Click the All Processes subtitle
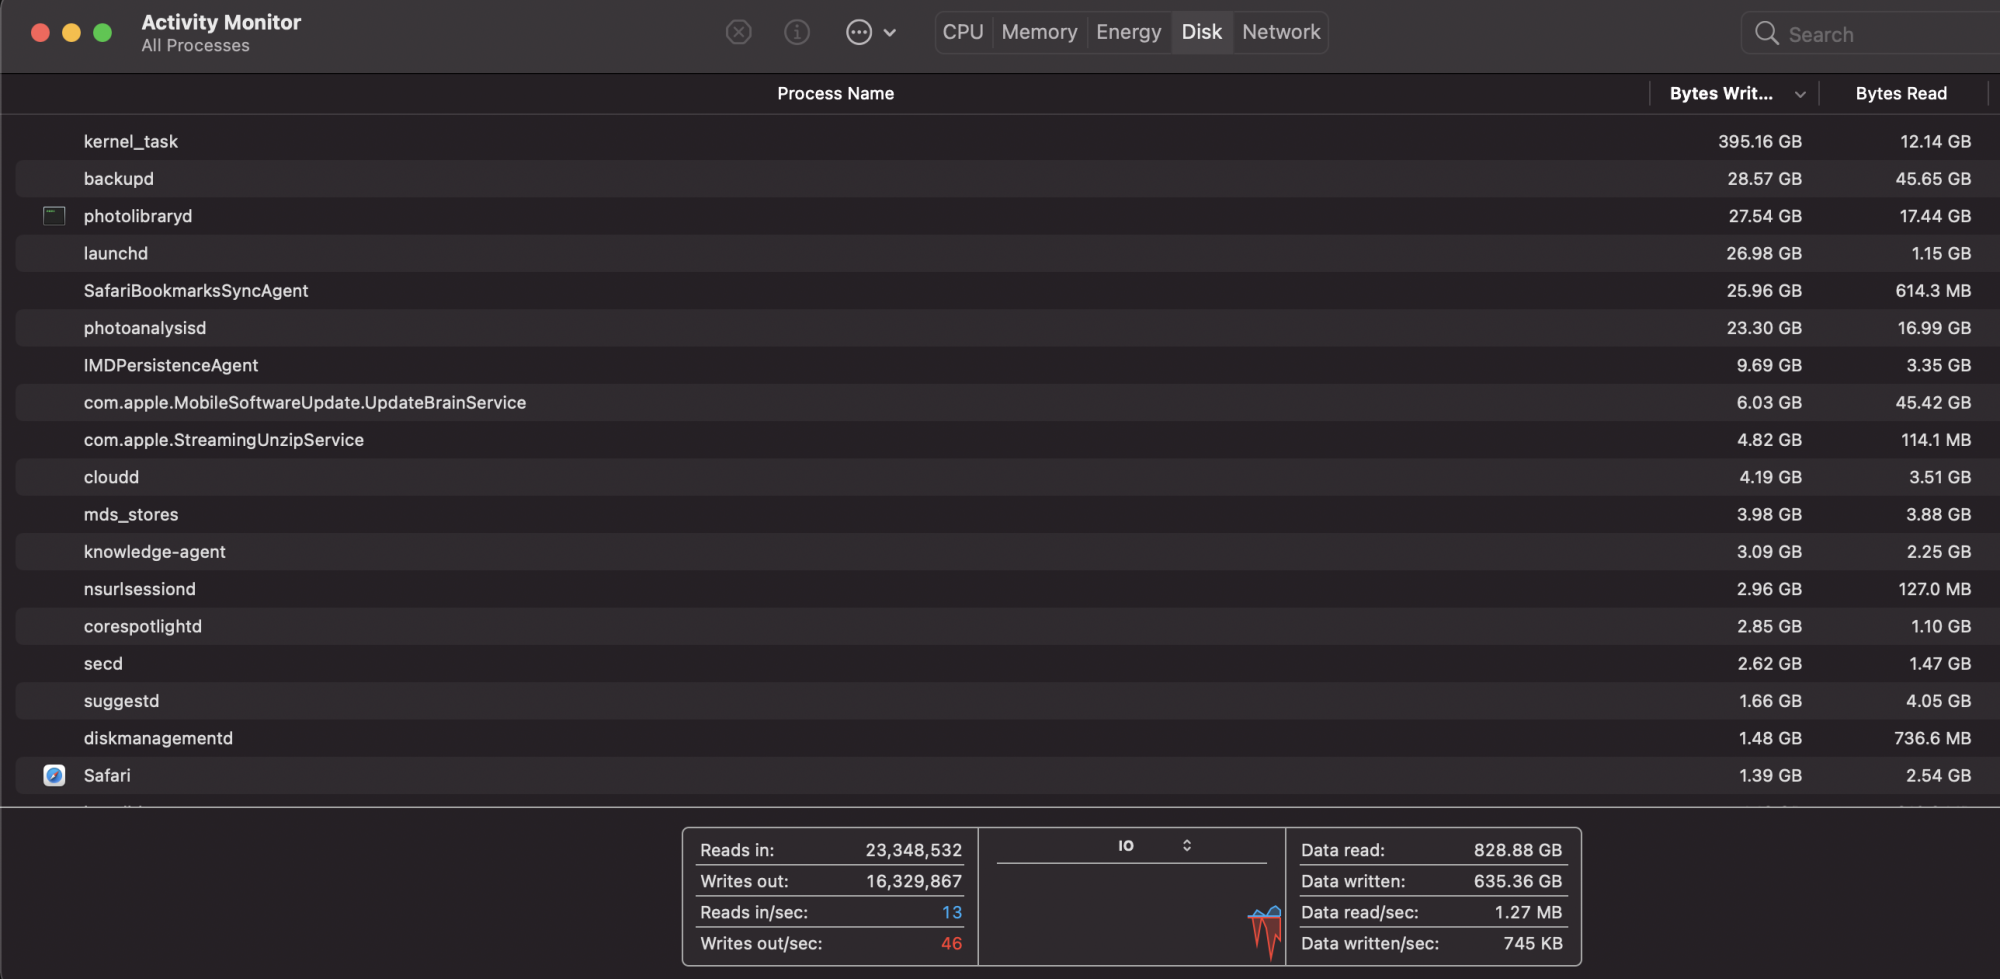2000x979 pixels. 196,46
